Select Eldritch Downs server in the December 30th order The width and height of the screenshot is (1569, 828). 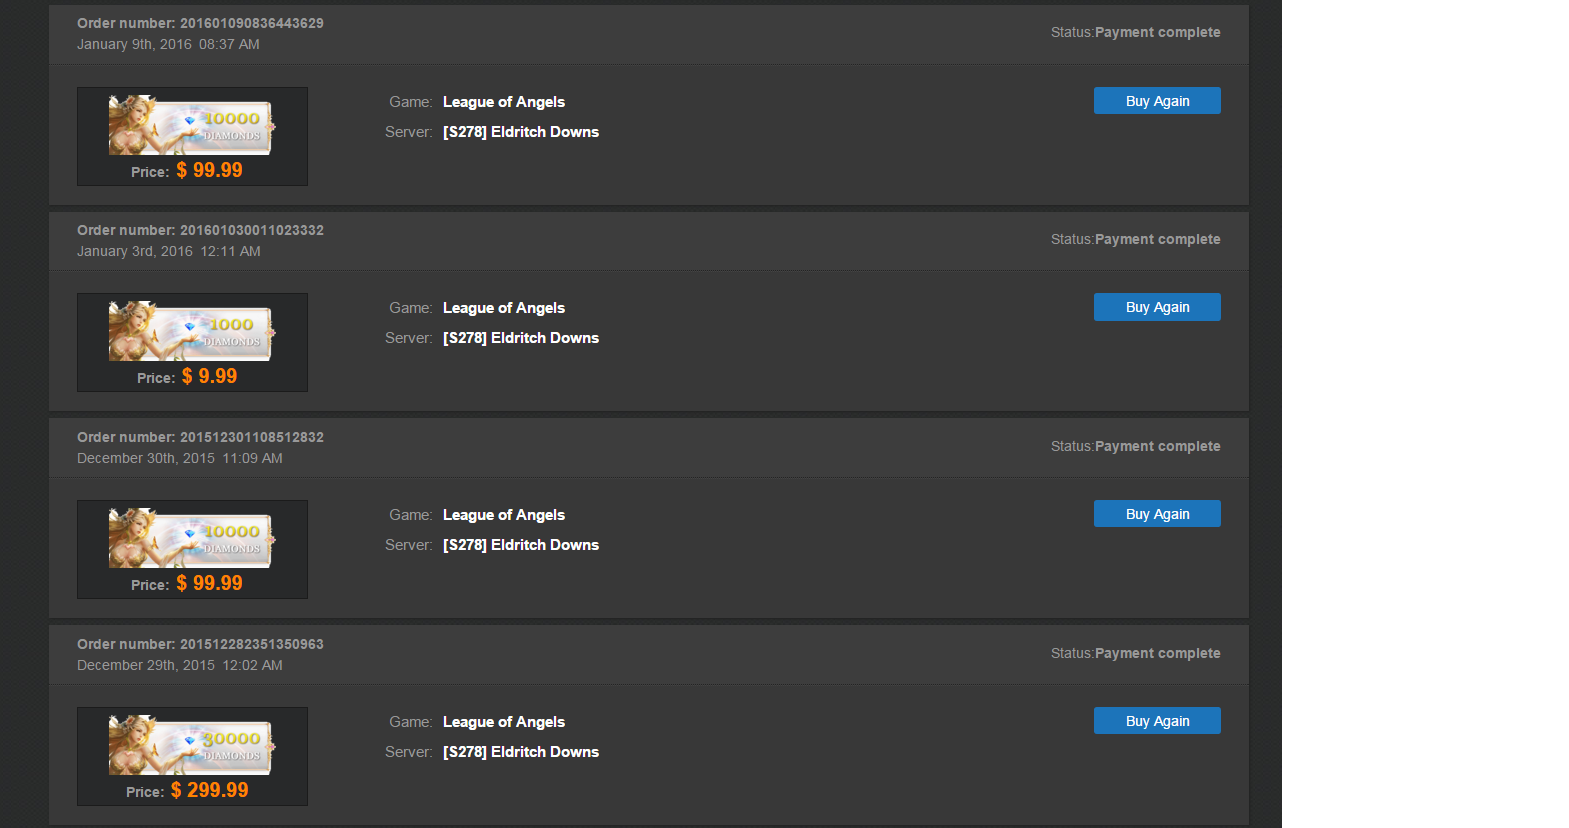pyautogui.click(x=521, y=545)
